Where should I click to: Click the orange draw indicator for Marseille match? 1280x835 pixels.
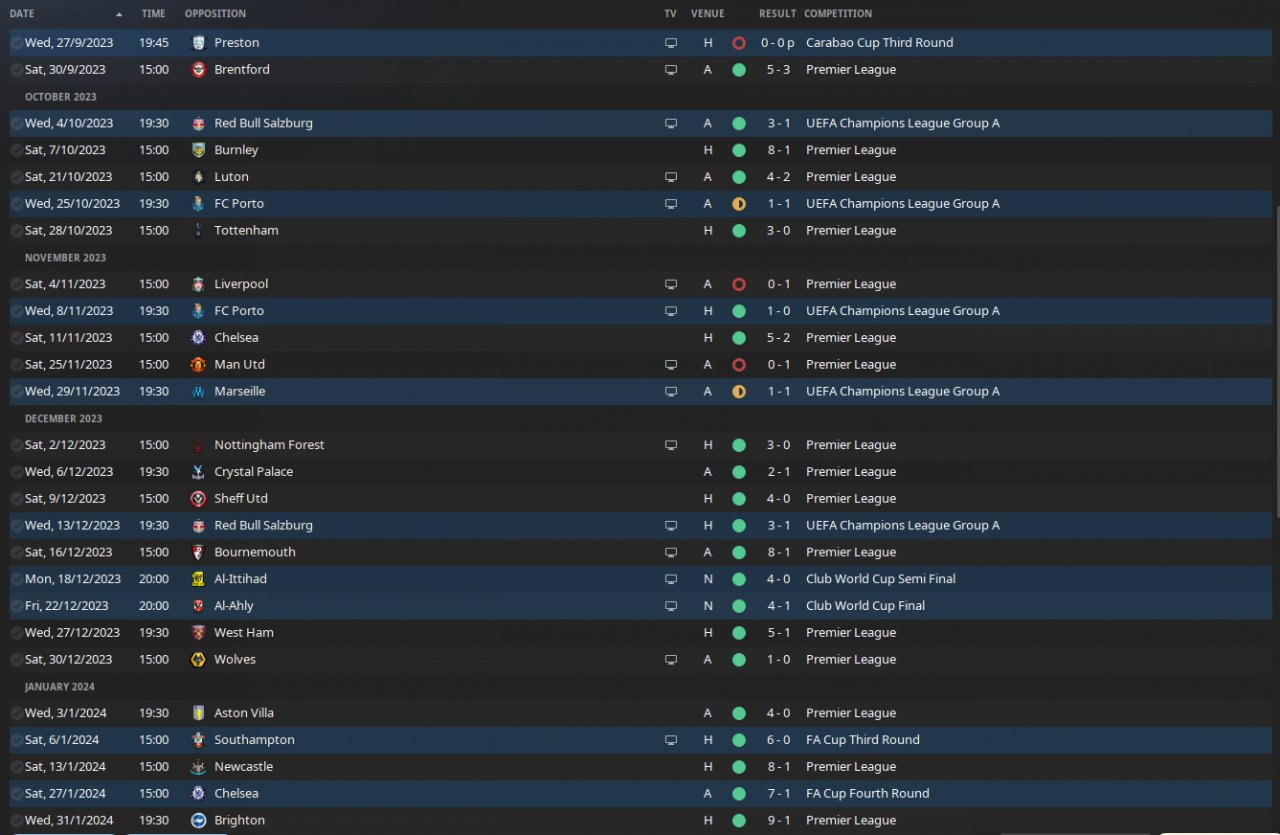click(739, 392)
